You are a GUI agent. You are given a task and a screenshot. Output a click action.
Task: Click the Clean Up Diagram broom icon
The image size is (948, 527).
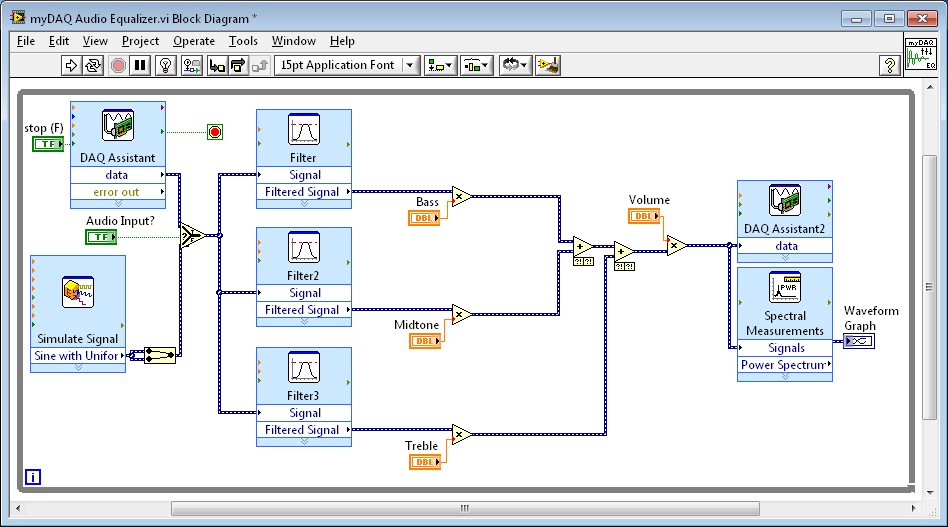point(547,65)
